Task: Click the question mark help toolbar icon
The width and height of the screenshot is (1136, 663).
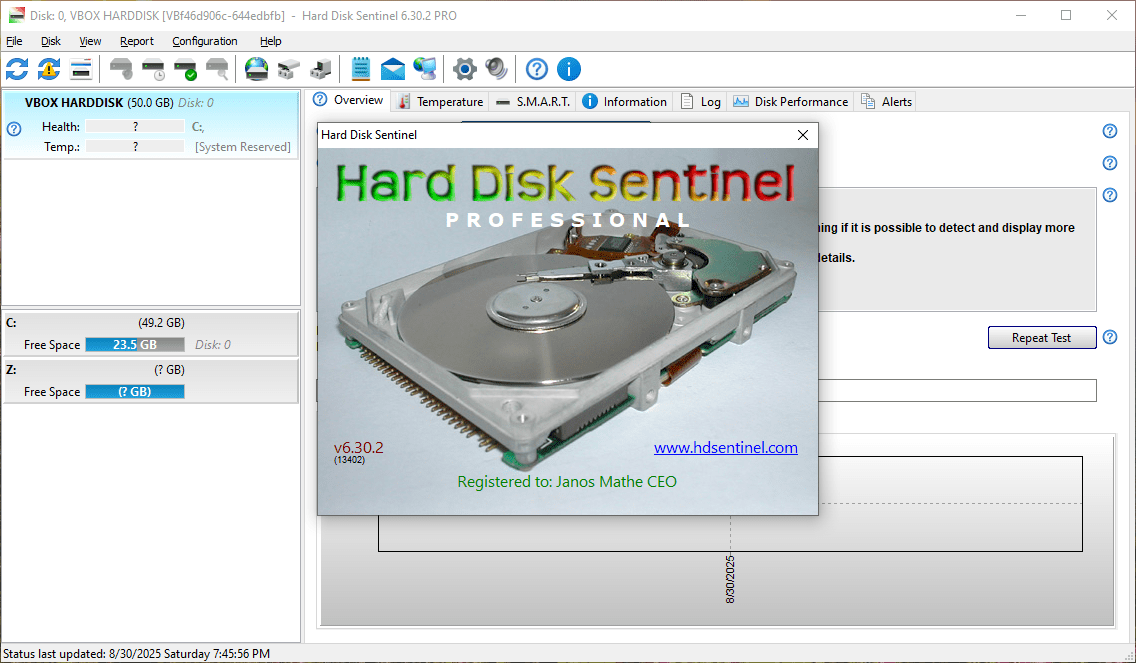Action: 537,69
